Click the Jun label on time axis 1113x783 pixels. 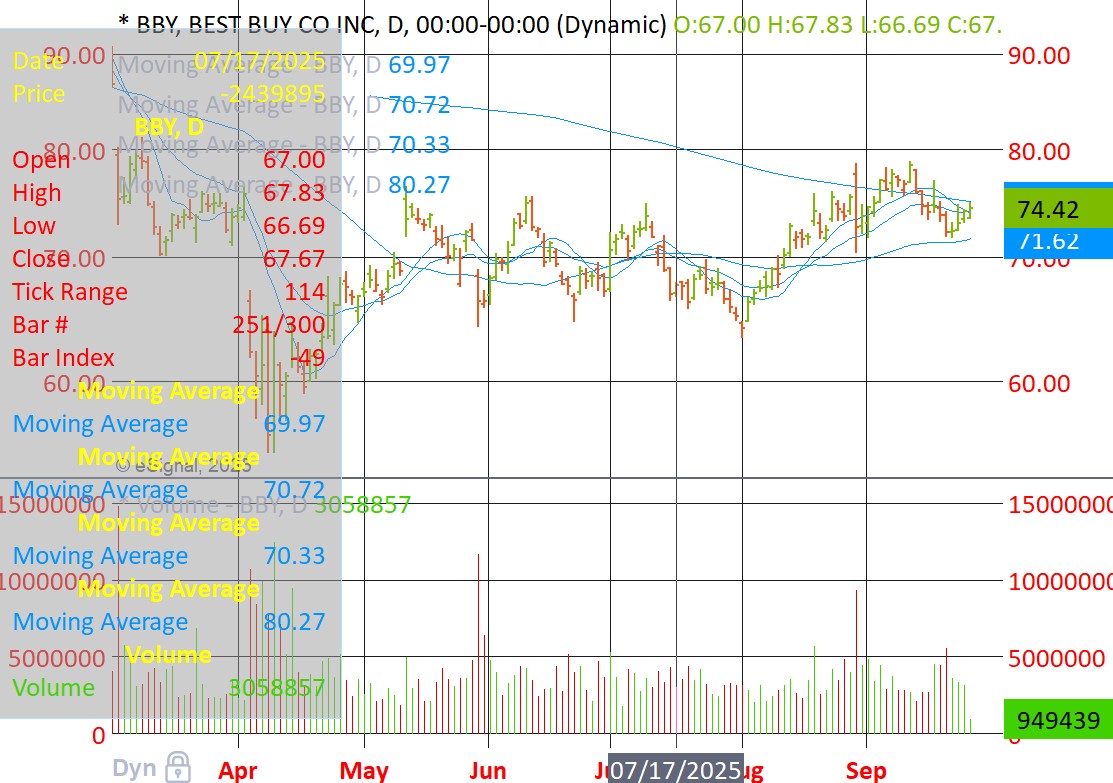[488, 771]
